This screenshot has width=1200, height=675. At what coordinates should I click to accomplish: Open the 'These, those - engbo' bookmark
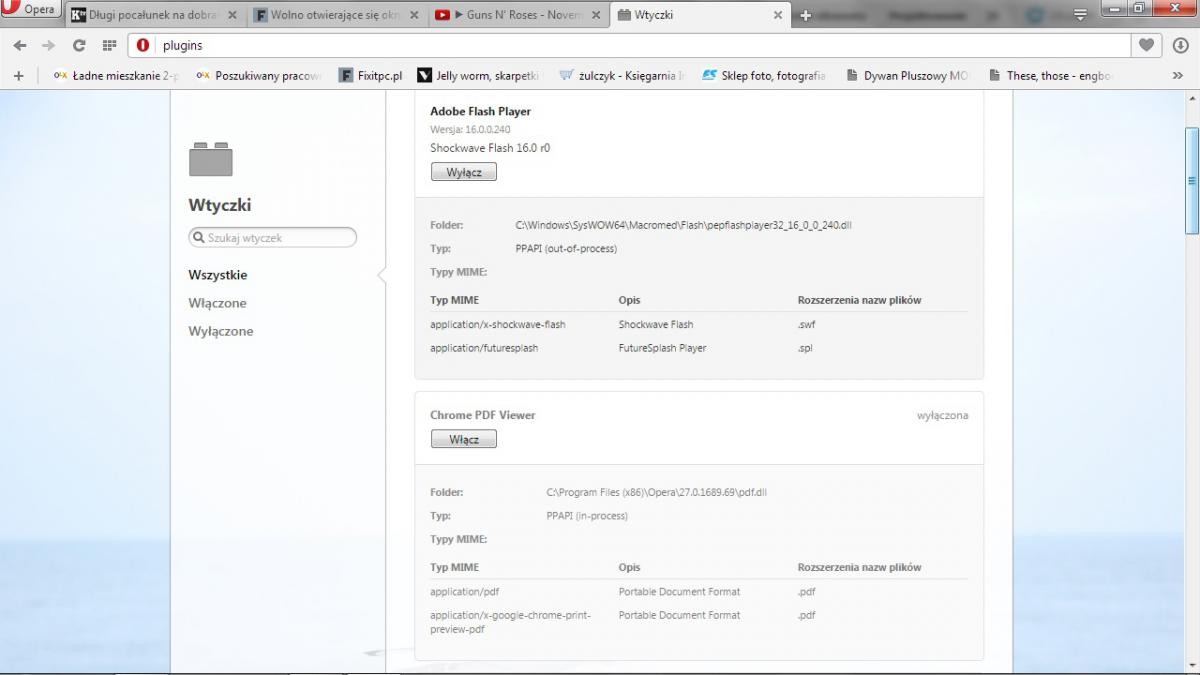coord(1049,75)
